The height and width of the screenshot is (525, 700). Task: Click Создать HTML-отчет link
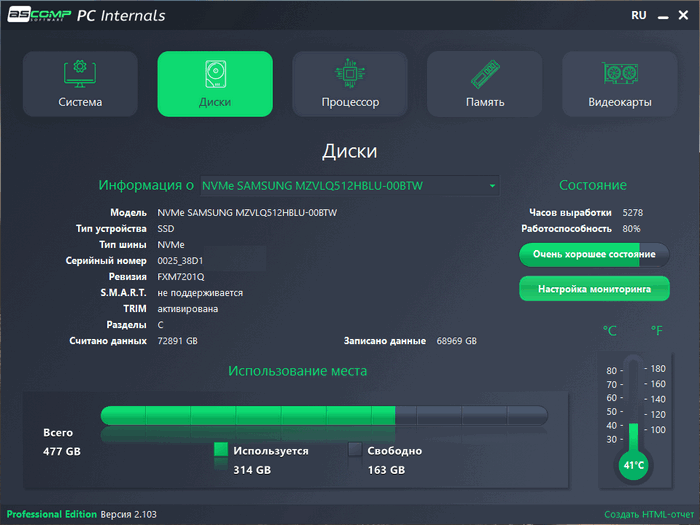click(x=649, y=514)
